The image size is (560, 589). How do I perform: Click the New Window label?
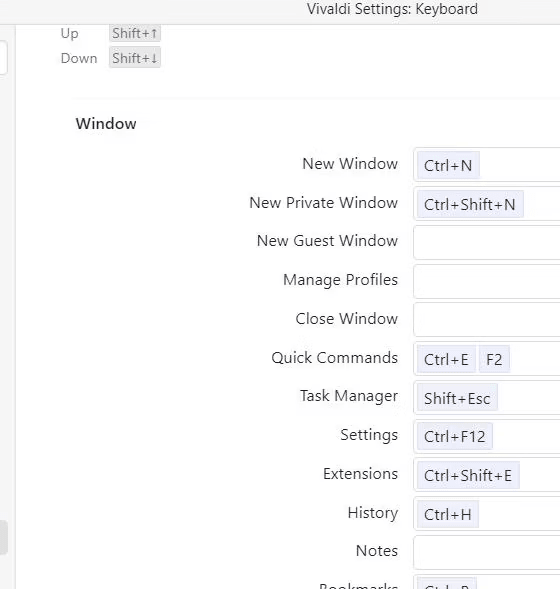[350, 164]
